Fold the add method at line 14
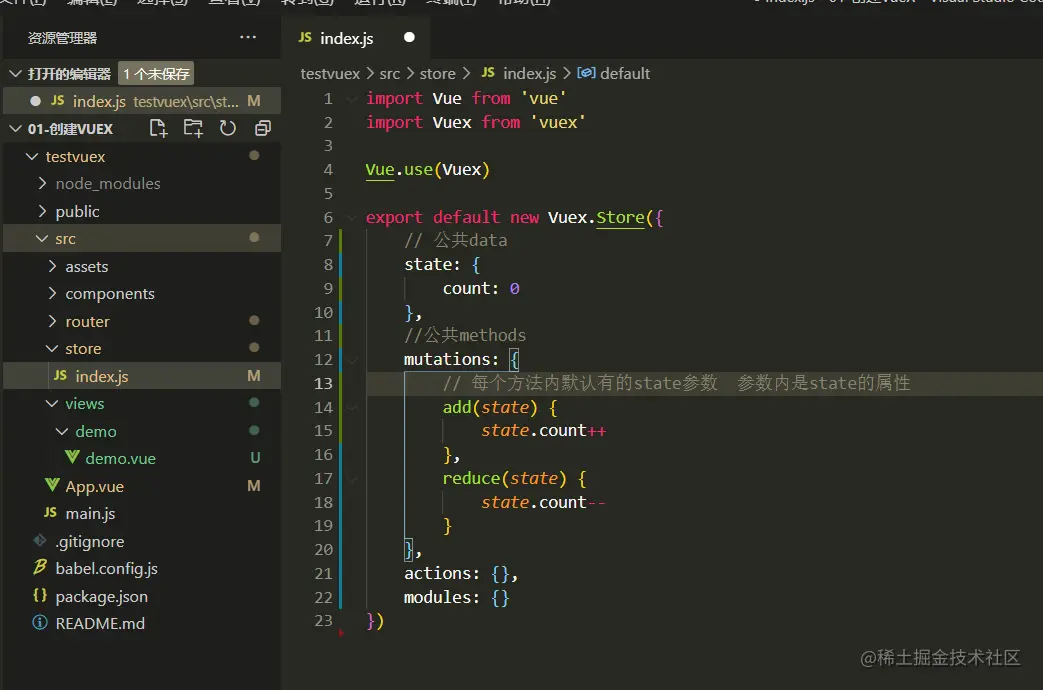 [x=352, y=408]
